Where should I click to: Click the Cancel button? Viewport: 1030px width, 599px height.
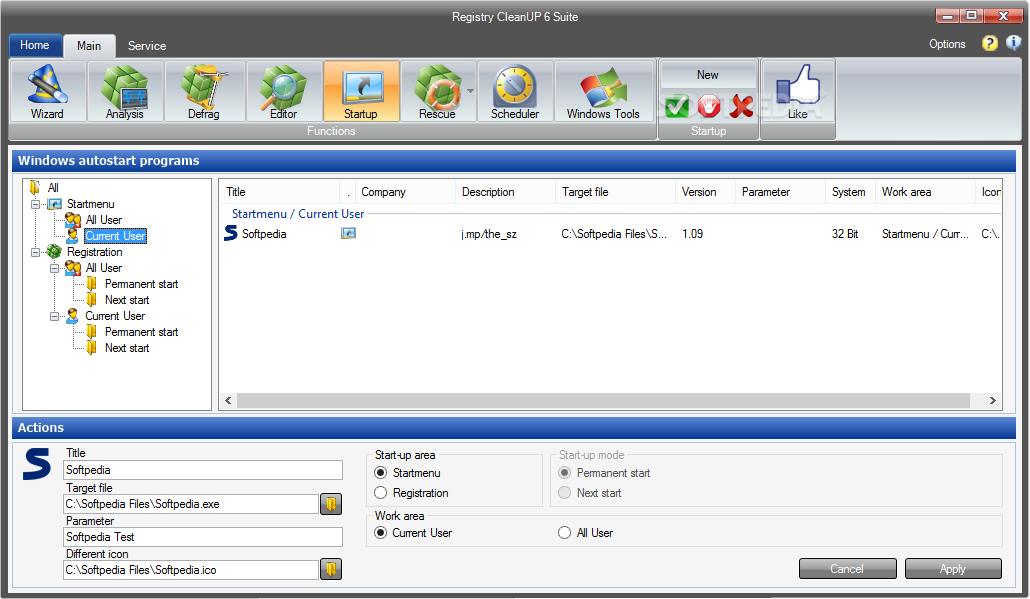point(847,569)
